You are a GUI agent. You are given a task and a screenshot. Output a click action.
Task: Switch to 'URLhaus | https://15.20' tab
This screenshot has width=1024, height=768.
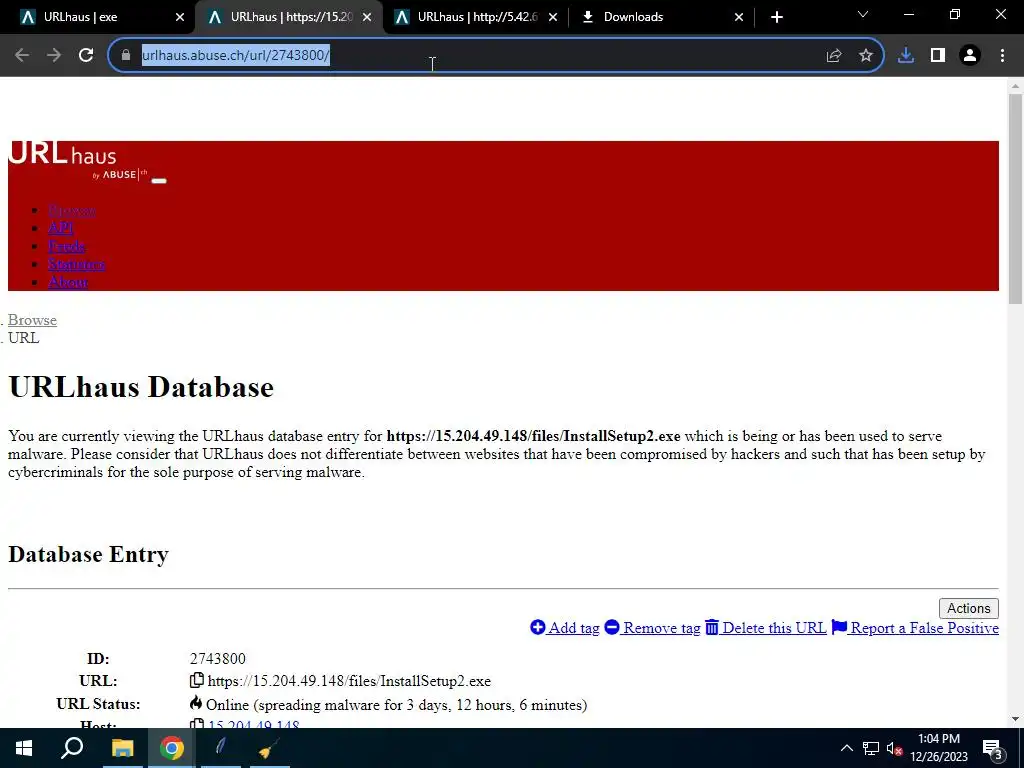(291, 17)
